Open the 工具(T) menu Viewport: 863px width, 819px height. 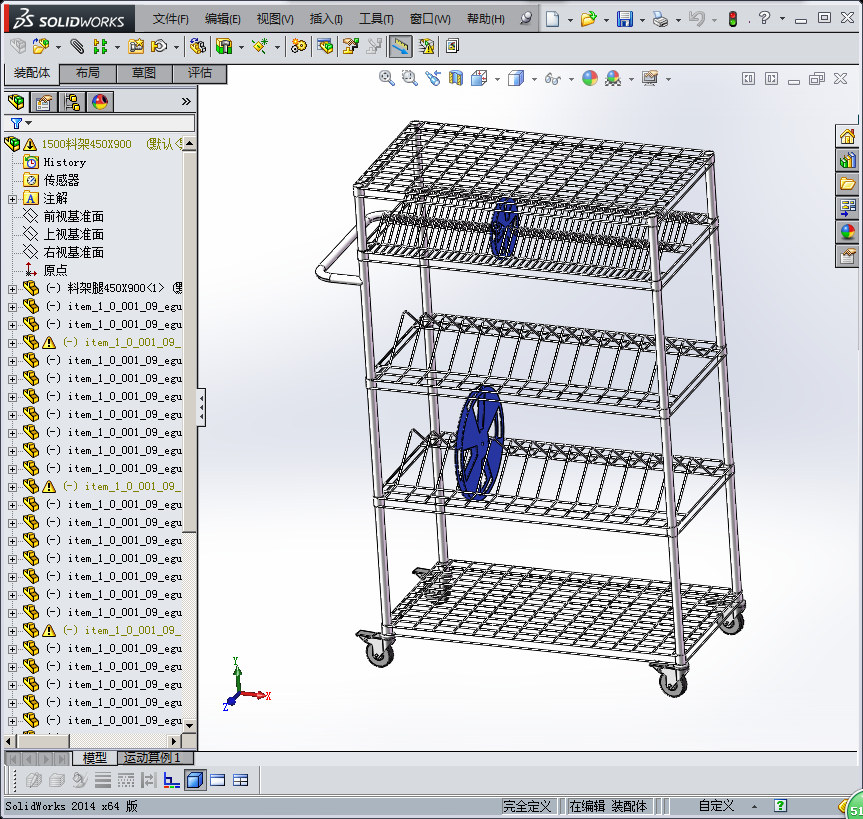[376, 19]
